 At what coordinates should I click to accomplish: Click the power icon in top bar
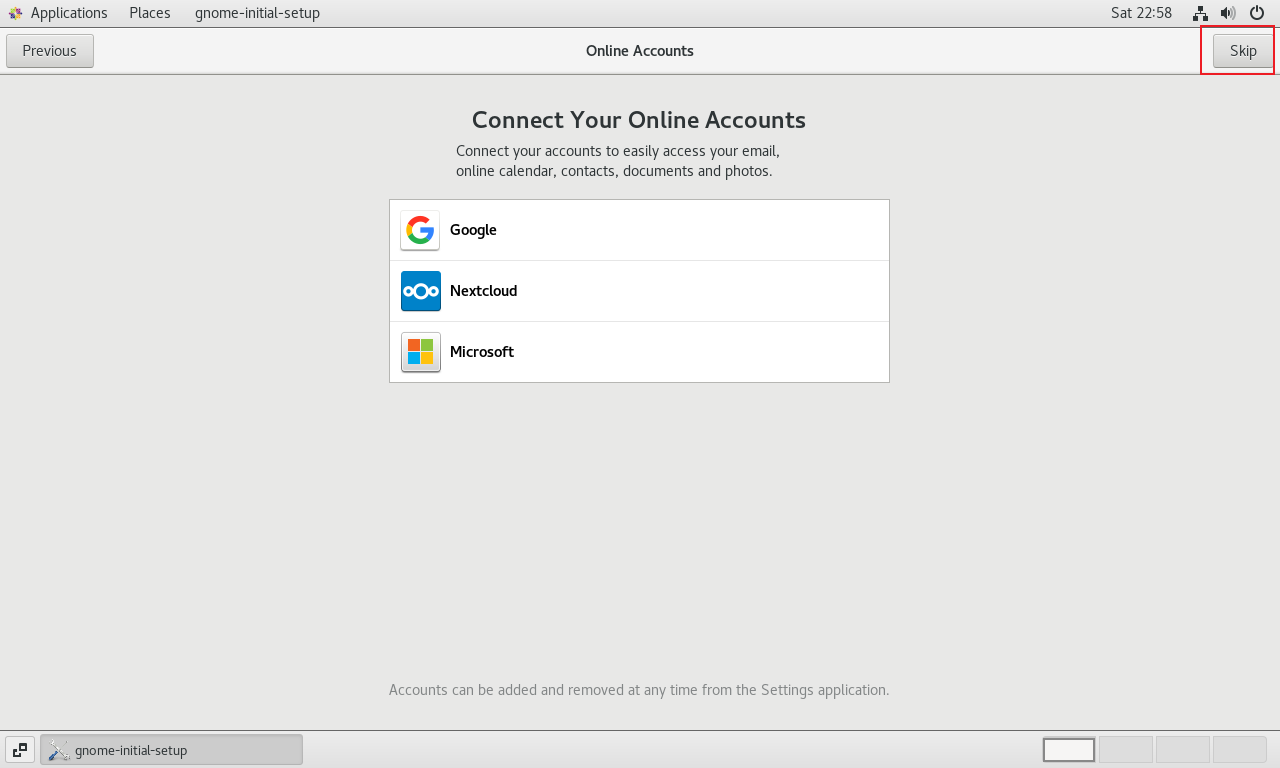coord(1257,13)
